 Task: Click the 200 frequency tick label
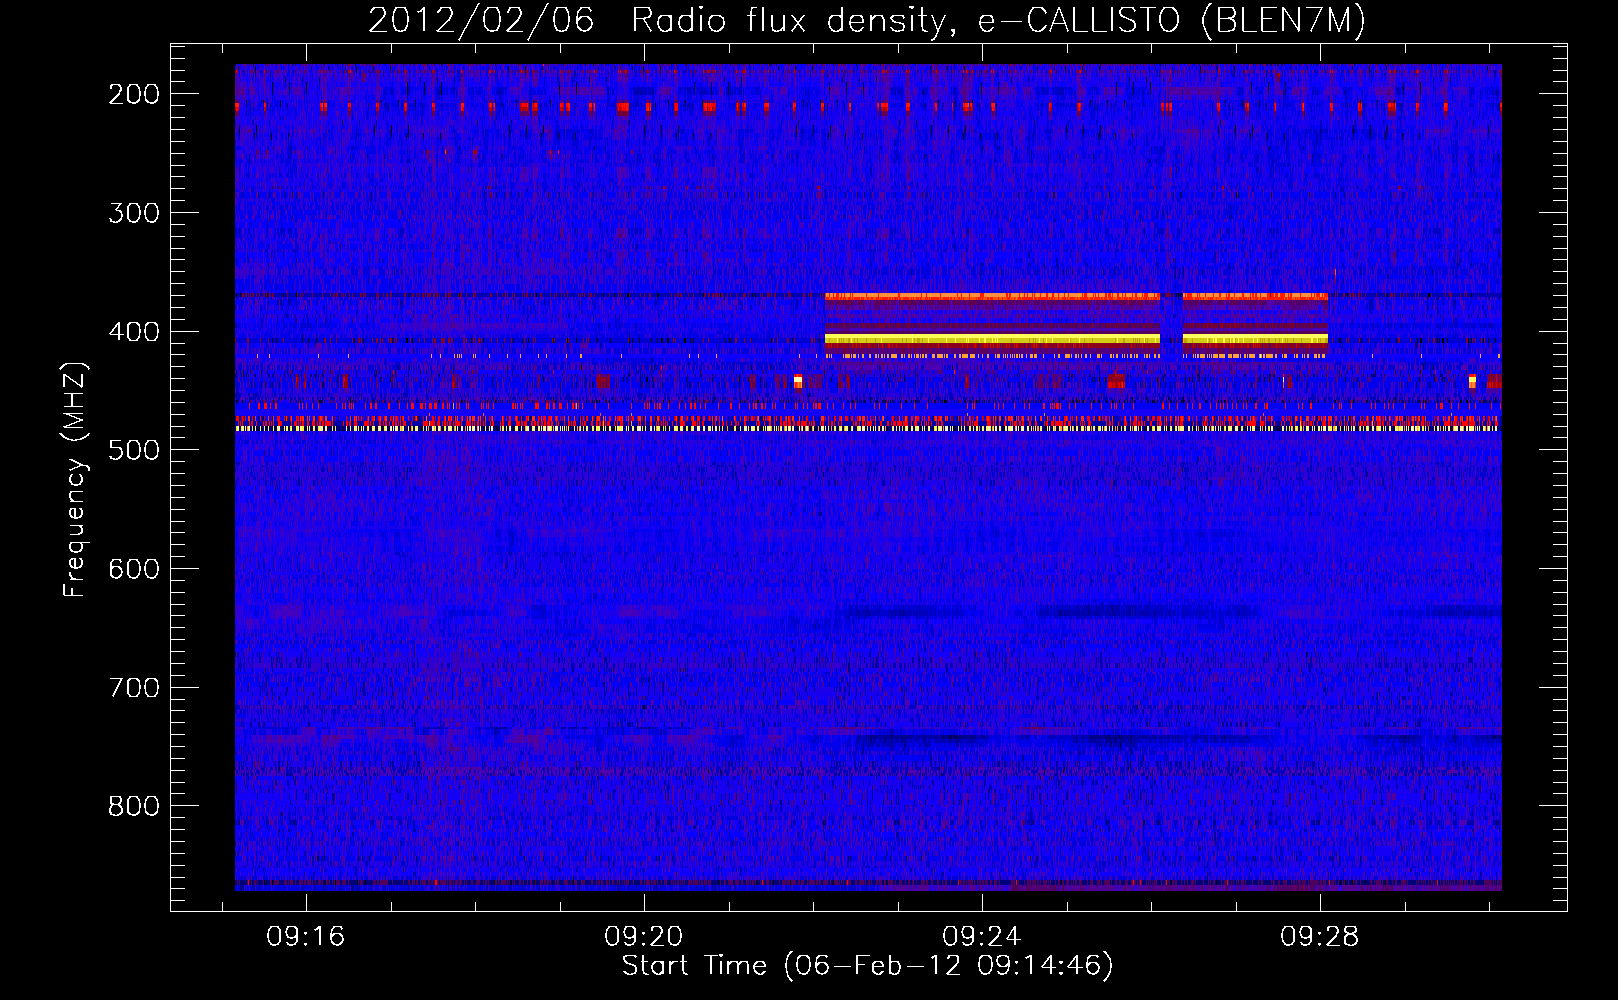click(134, 94)
